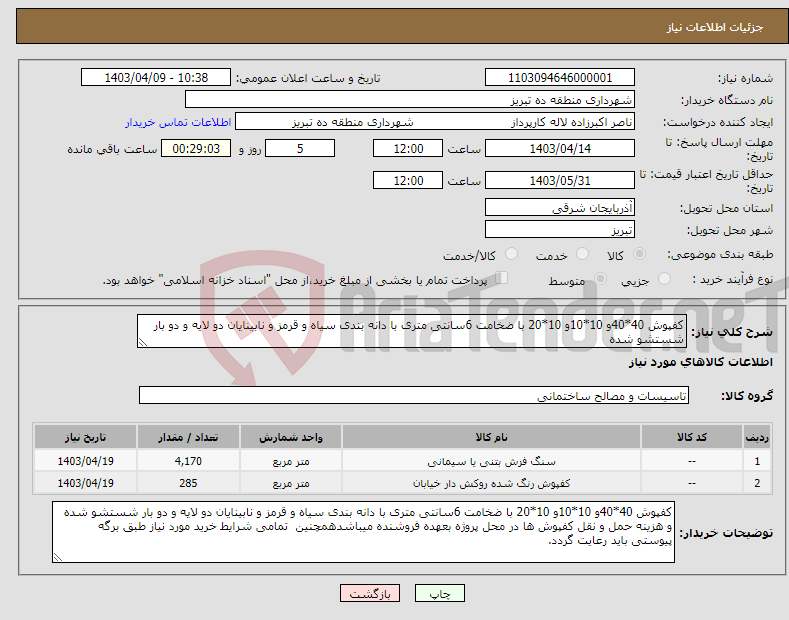
Task: Click the گروه کالا label
Action: pyautogui.click(x=747, y=396)
